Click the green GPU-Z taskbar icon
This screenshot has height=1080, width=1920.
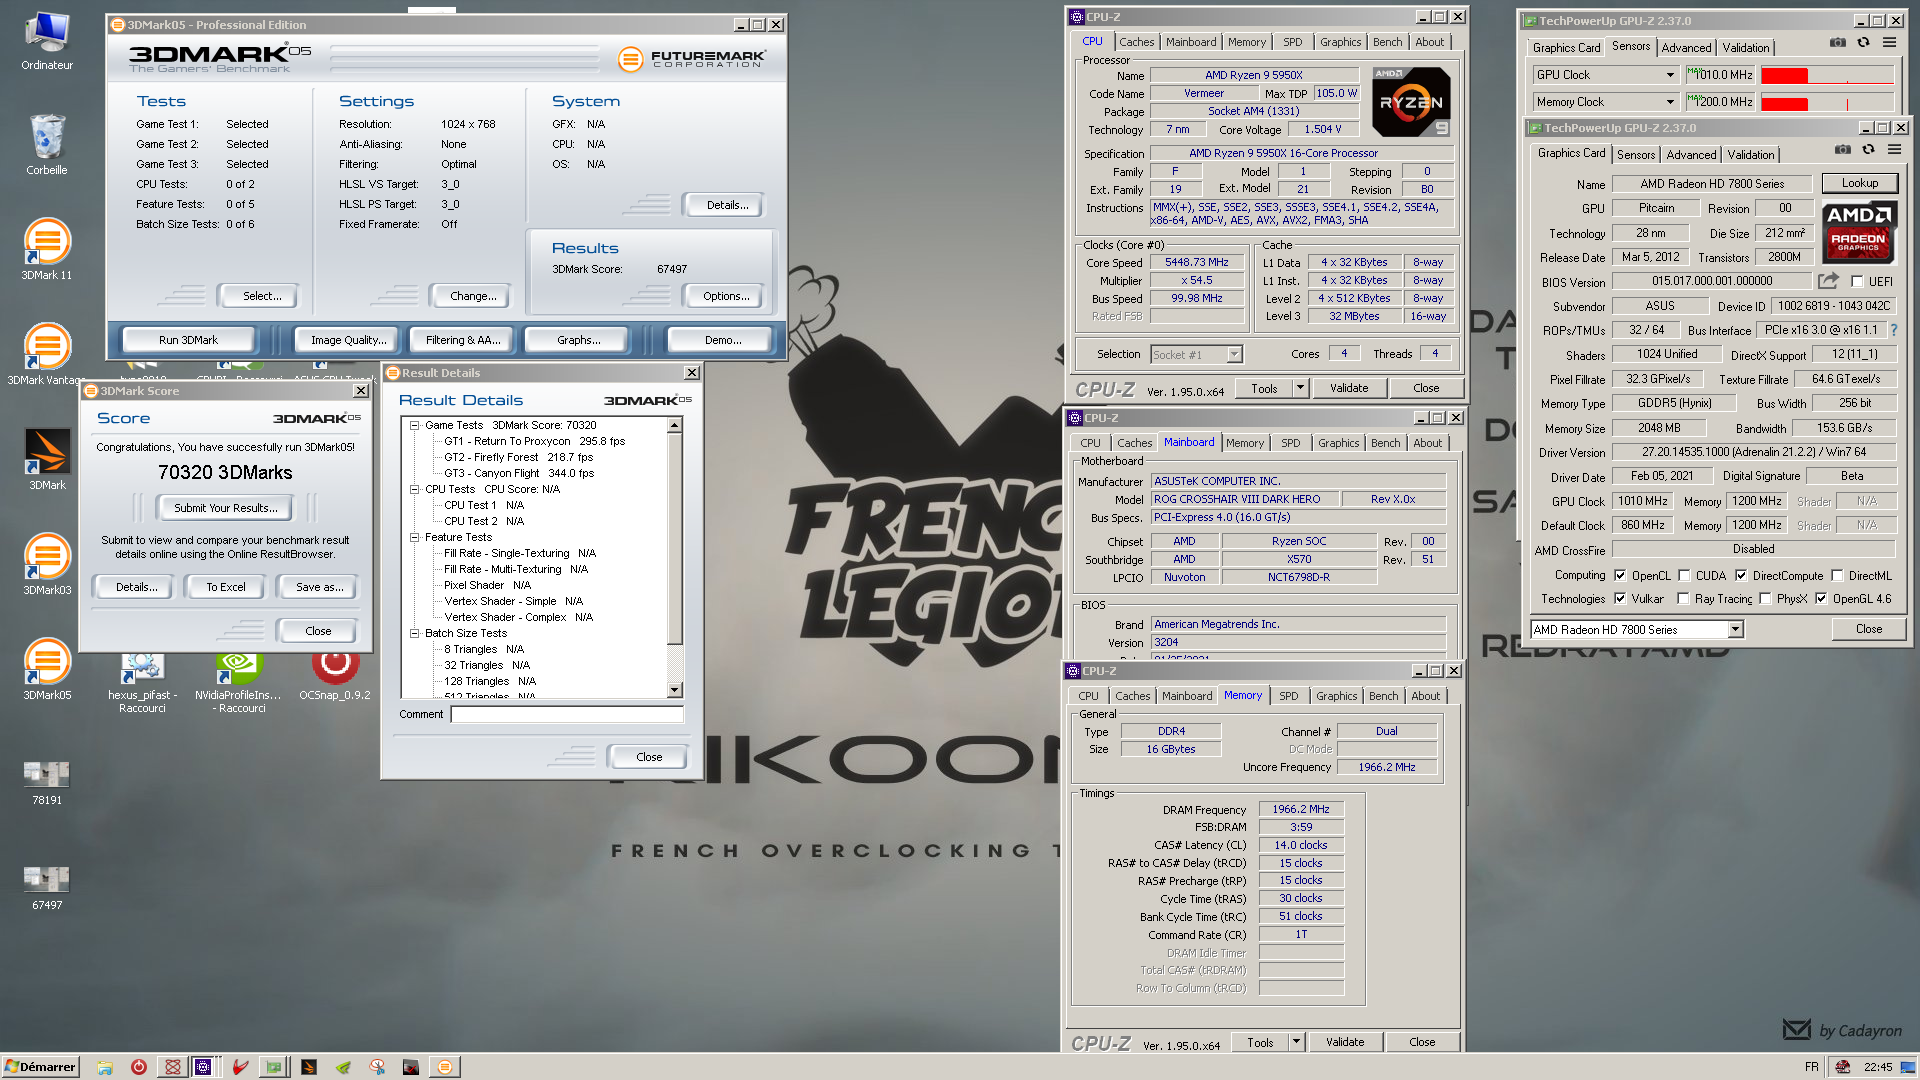273,1067
